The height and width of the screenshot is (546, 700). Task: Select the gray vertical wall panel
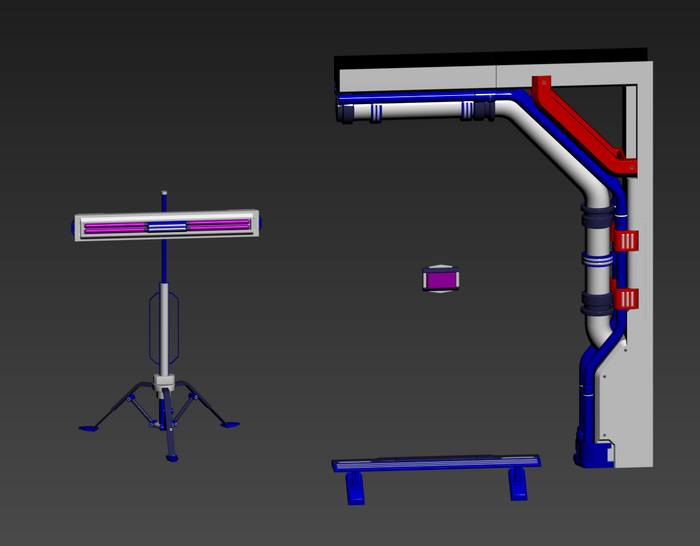tap(639, 275)
